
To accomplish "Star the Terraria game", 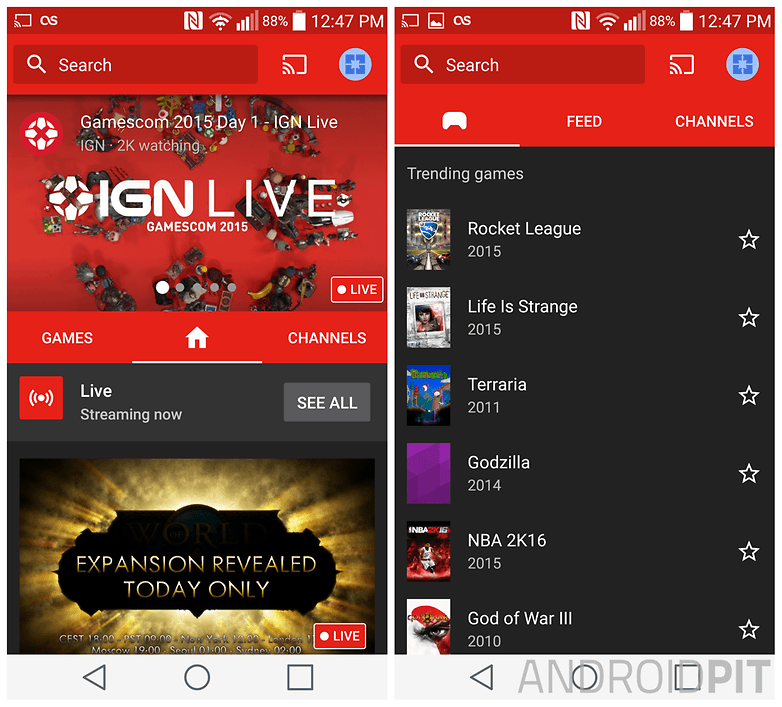I will tap(749, 396).
